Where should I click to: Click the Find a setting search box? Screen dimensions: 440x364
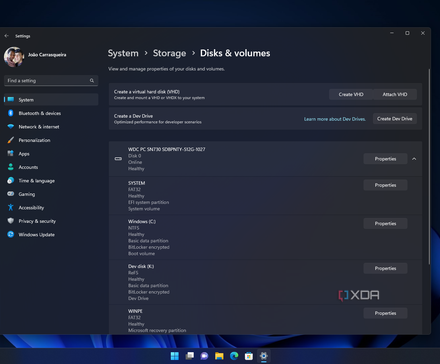(x=51, y=81)
